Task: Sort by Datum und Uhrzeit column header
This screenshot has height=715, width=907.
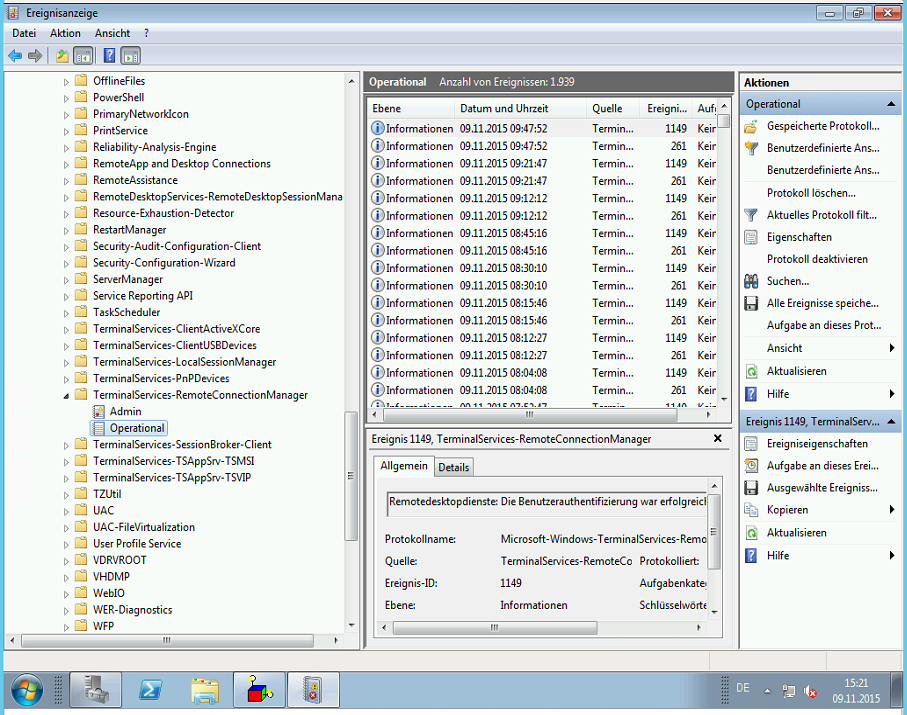Action: coord(520,108)
